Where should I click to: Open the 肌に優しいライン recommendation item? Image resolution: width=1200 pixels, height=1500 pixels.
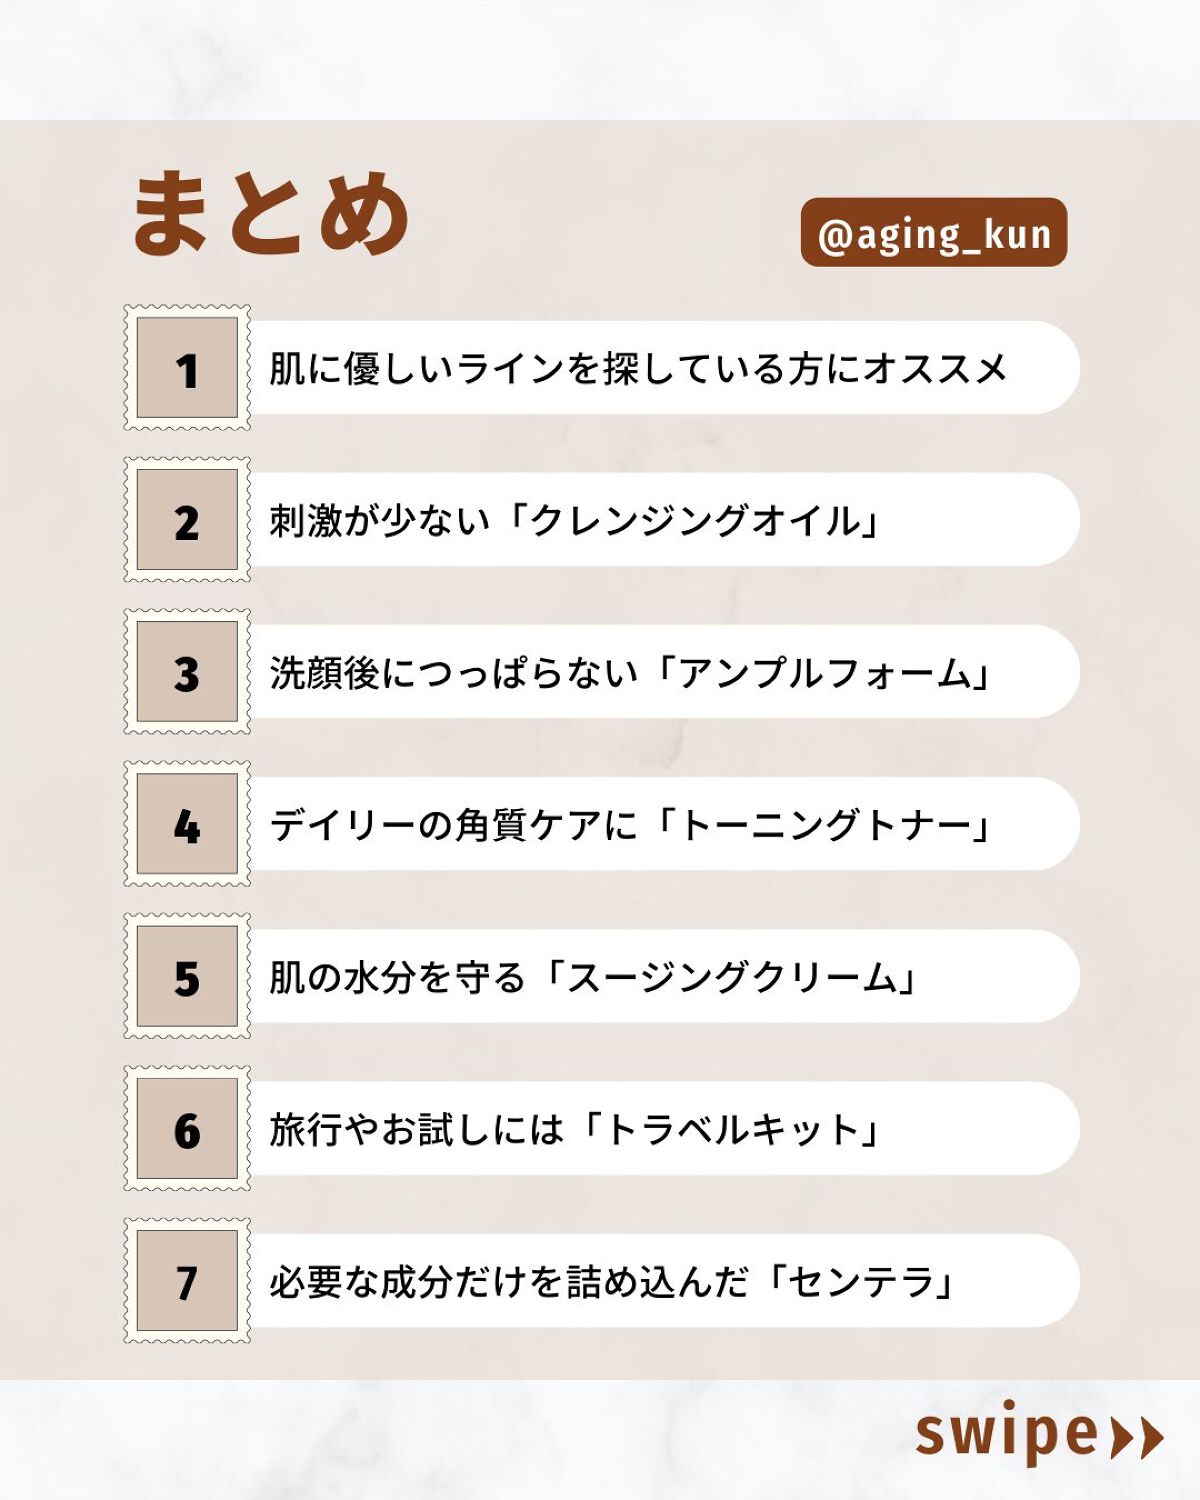(x=640, y=368)
